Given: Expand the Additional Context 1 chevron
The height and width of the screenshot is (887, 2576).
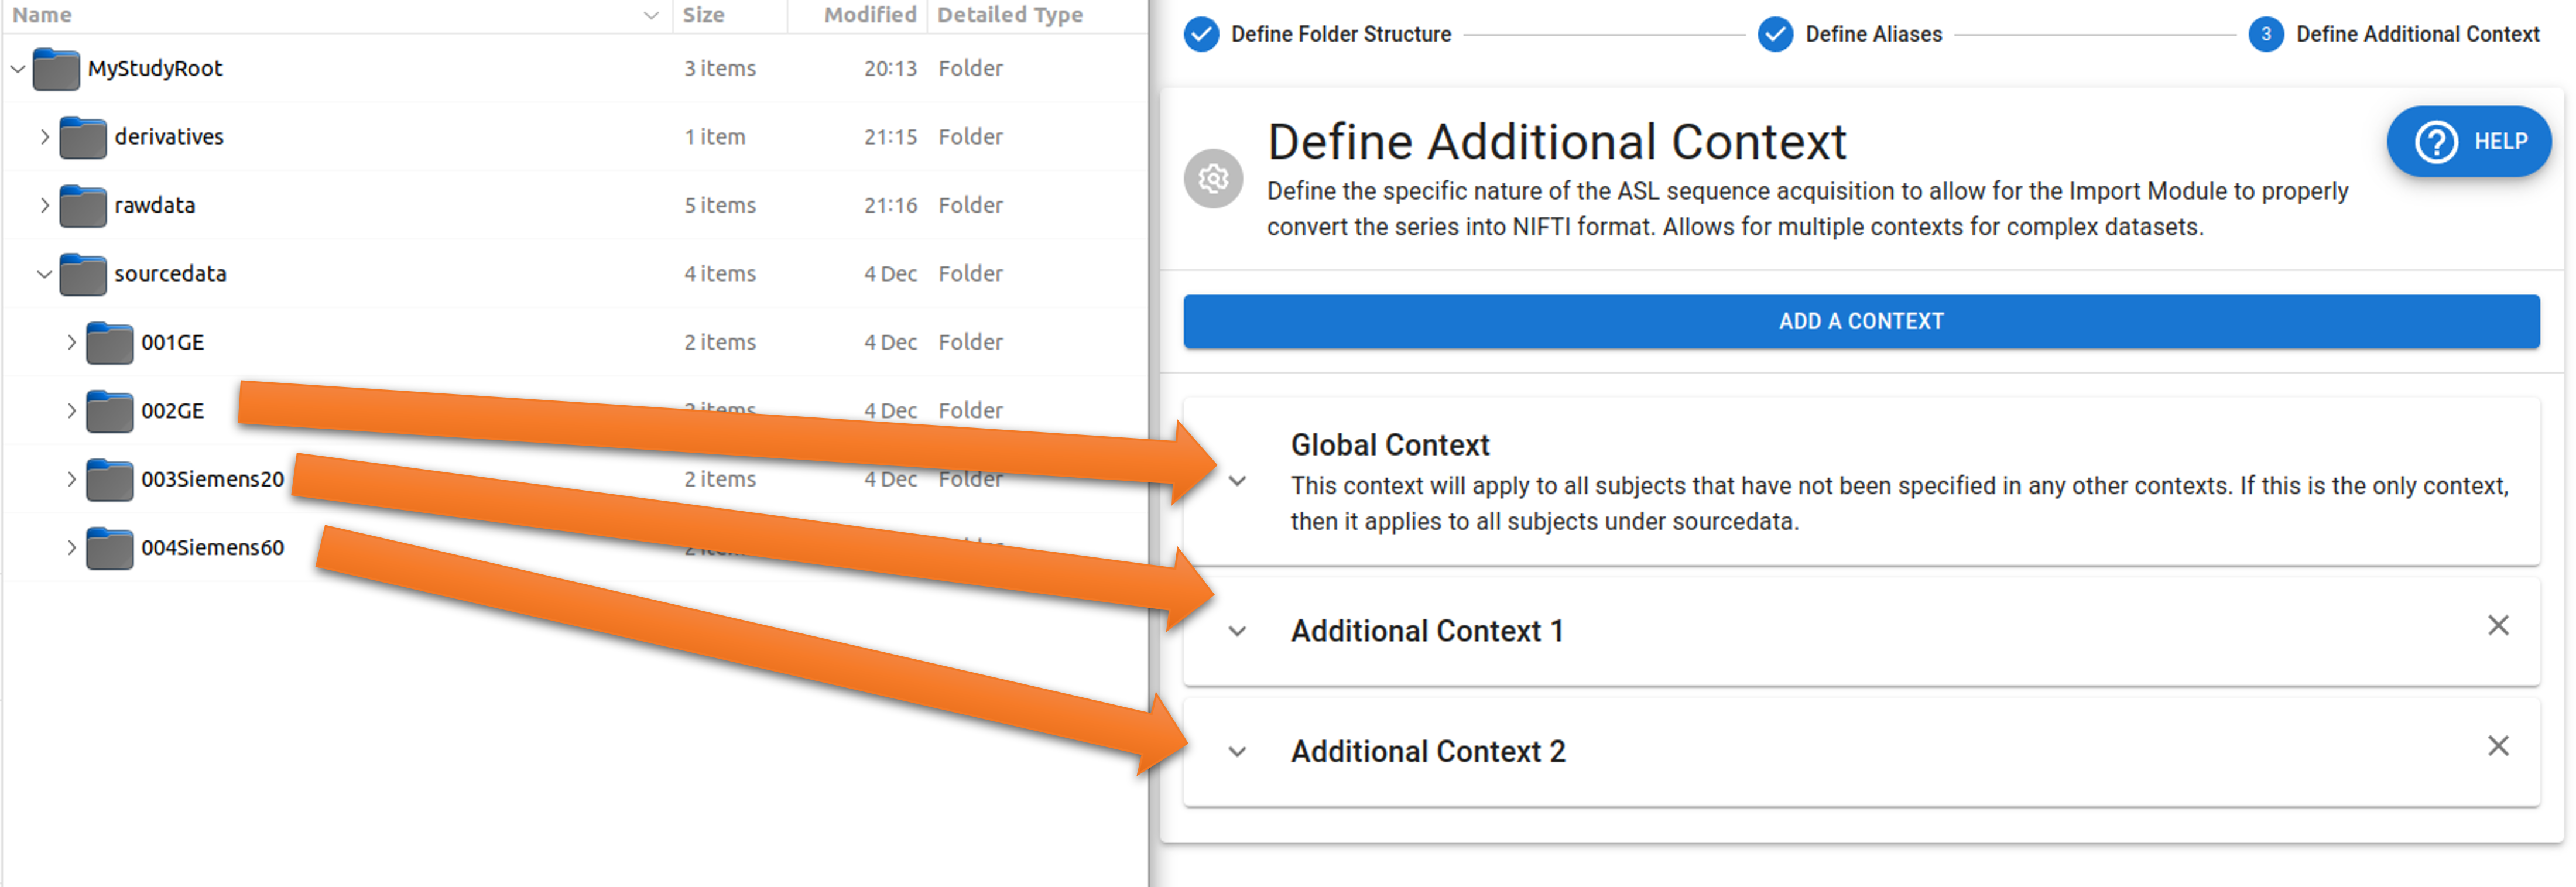Looking at the screenshot, I should 1237,632.
